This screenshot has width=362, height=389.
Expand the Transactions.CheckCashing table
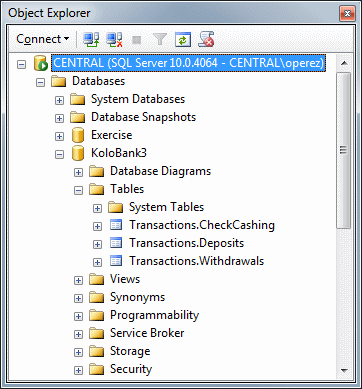[97, 227]
